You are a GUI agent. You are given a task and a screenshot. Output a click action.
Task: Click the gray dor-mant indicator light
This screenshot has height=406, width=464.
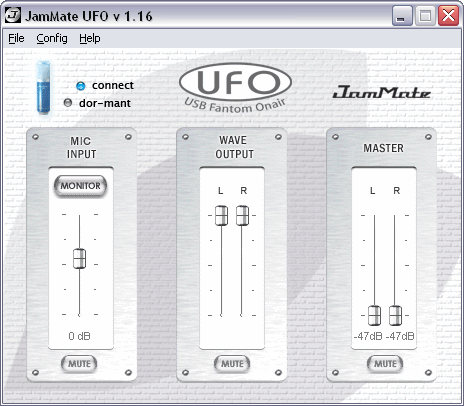click(x=68, y=103)
